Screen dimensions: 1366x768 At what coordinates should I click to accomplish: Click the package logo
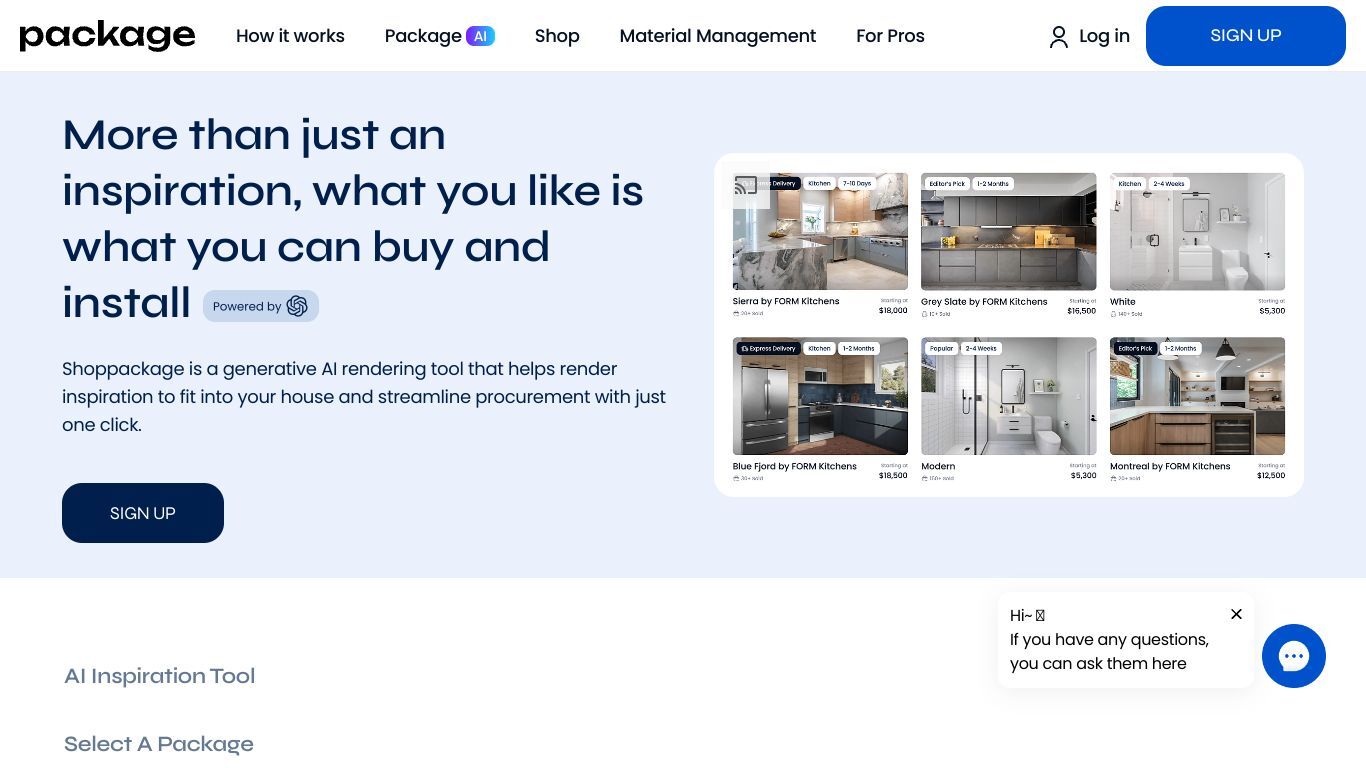point(107,36)
